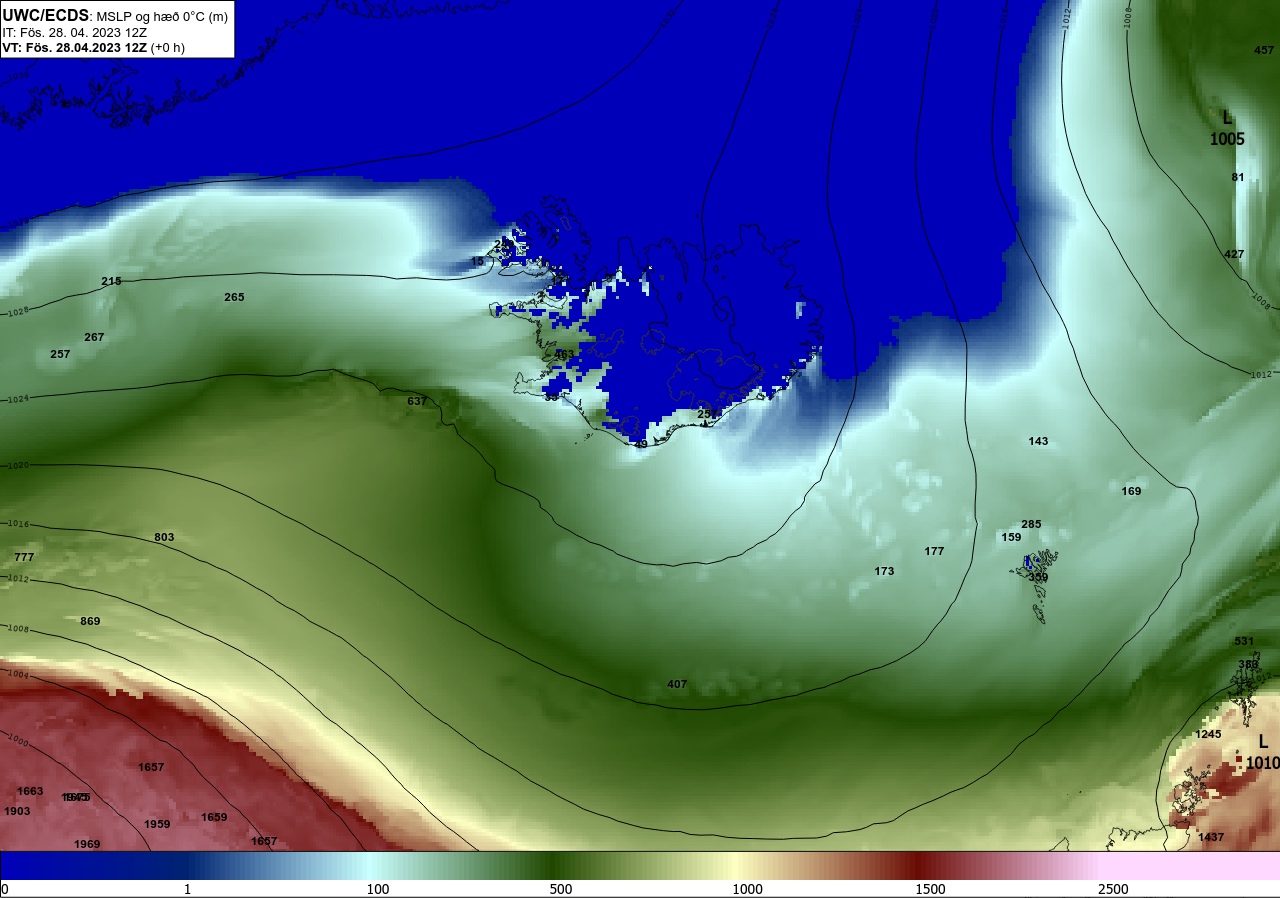Click the 1959 height value
The height and width of the screenshot is (898, 1280).
click(x=157, y=824)
